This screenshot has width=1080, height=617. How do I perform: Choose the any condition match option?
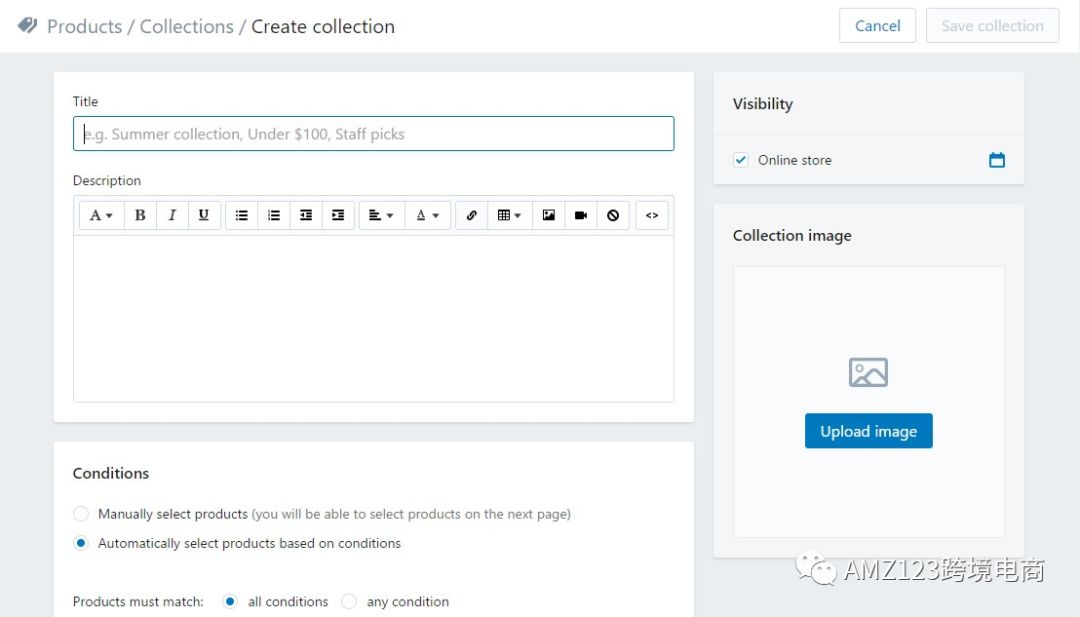pyautogui.click(x=349, y=601)
